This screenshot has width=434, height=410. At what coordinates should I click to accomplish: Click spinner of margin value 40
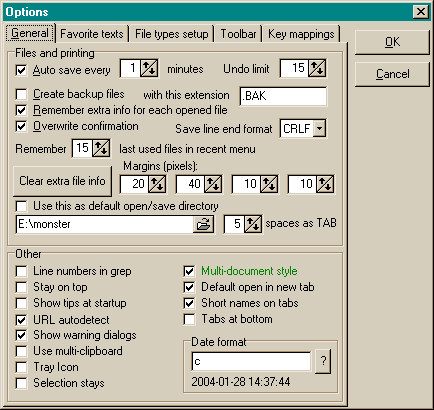coord(213,184)
